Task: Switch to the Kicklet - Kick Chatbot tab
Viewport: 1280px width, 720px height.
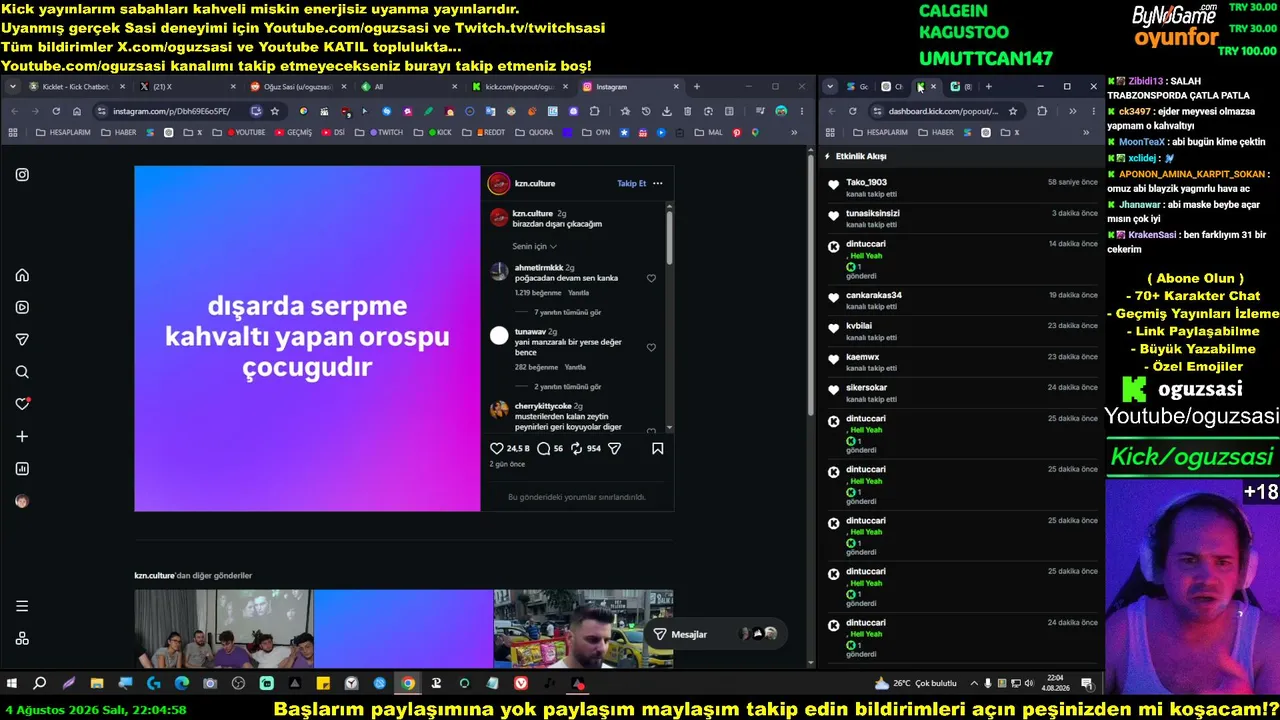Action: pos(76,87)
